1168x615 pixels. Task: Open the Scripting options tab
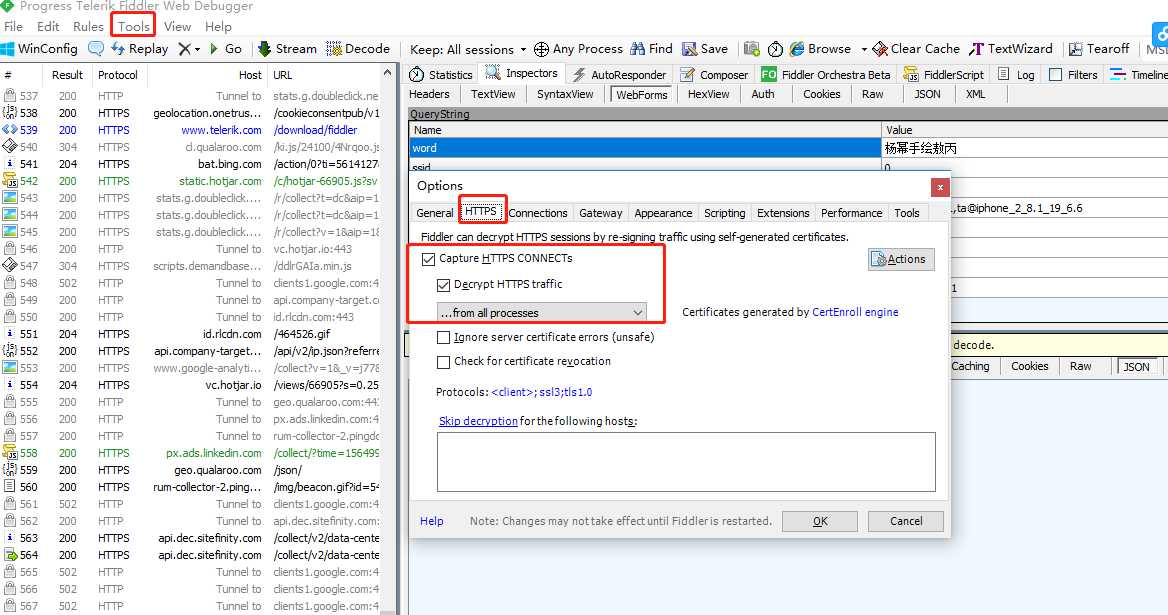[x=725, y=213]
